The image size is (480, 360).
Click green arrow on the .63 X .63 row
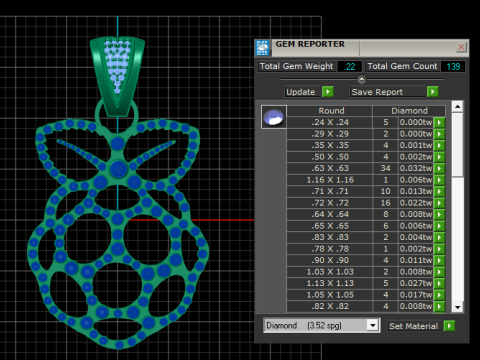tap(439, 168)
